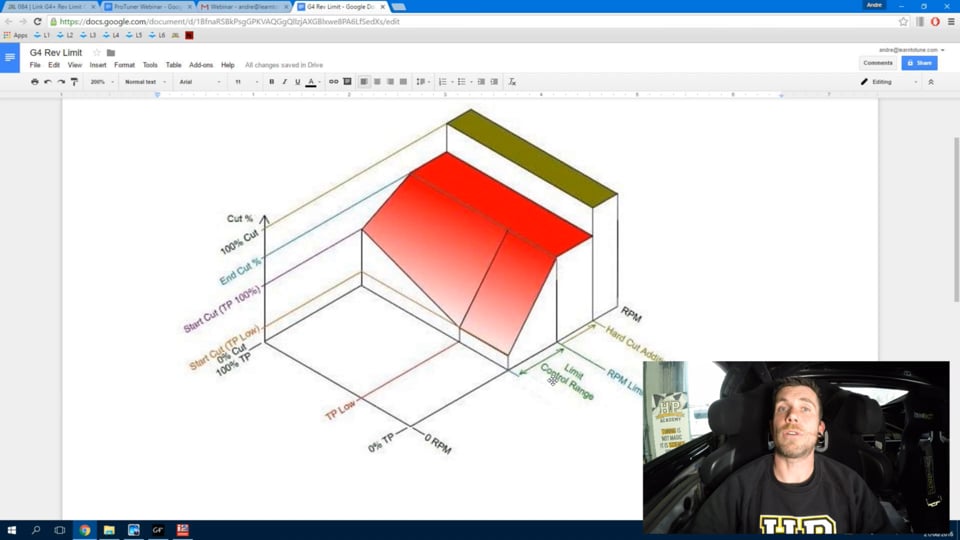The image size is (960, 540).
Task: Click the Undo arrow icon
Action: pos(48,81)
